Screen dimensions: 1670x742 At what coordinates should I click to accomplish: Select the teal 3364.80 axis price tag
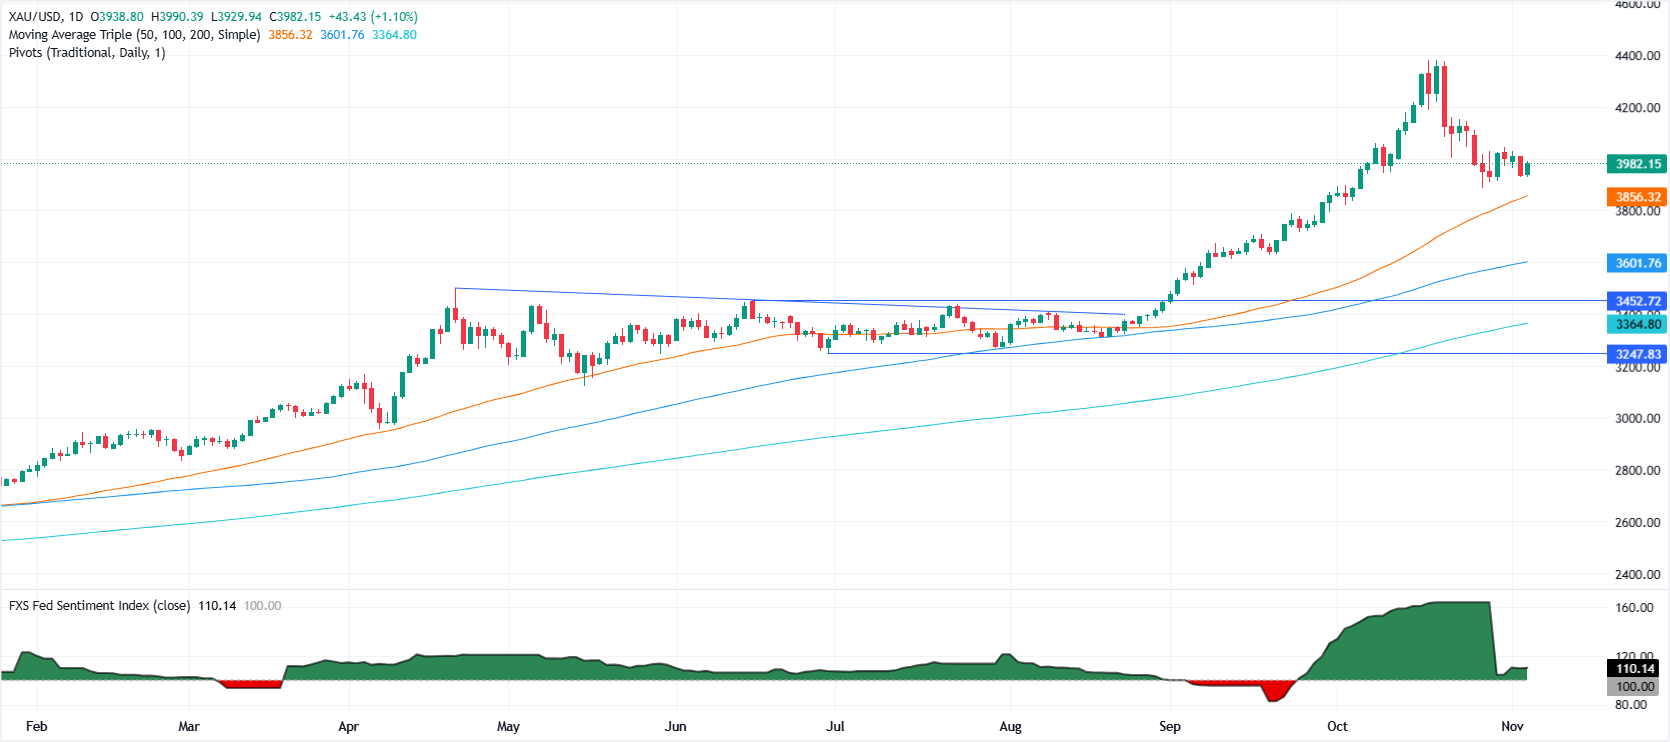(x=1637, y=324)
